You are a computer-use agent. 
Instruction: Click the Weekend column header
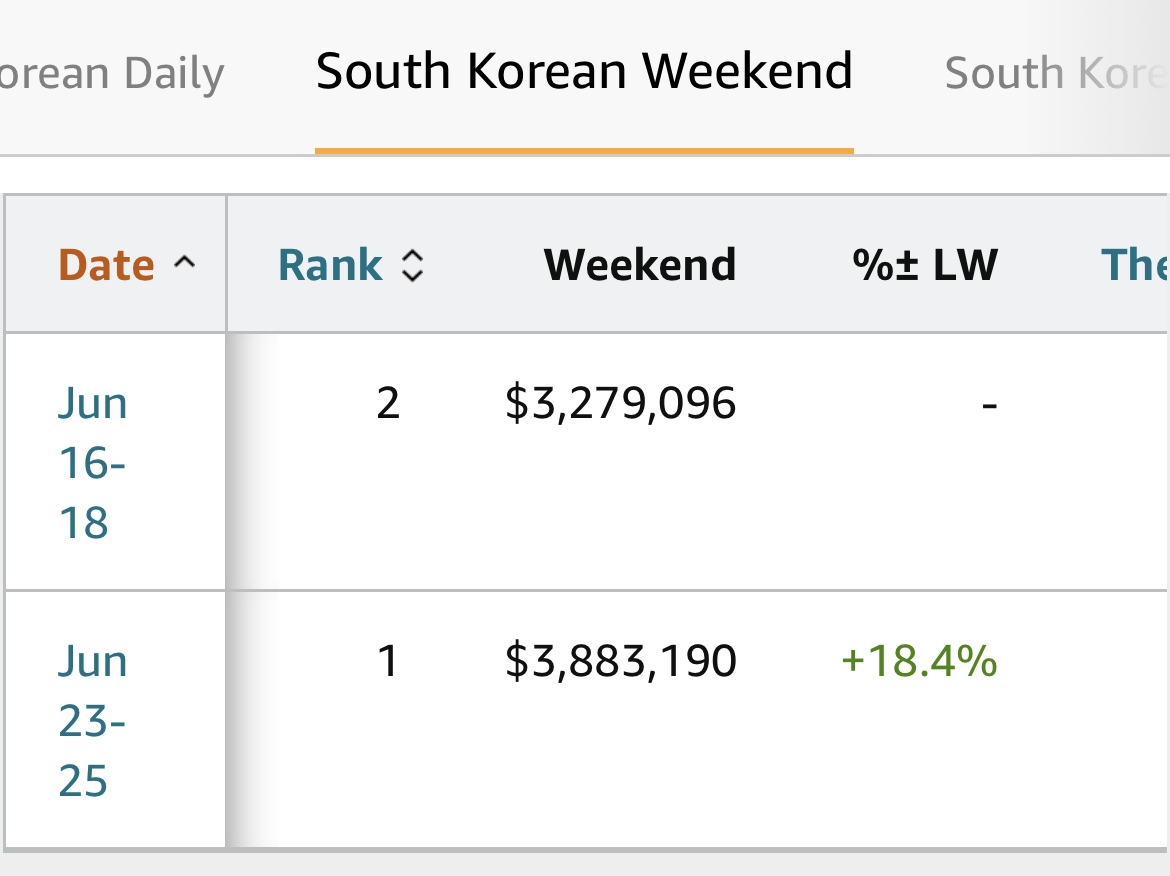pos(640,265)
